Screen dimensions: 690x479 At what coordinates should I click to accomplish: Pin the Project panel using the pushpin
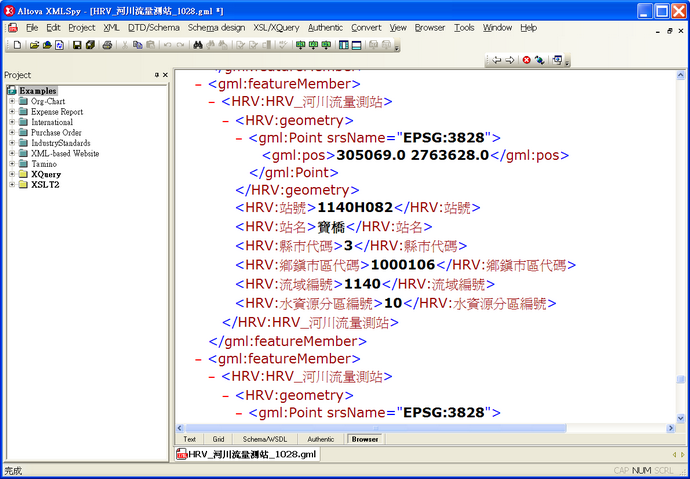tap(156, 75)
